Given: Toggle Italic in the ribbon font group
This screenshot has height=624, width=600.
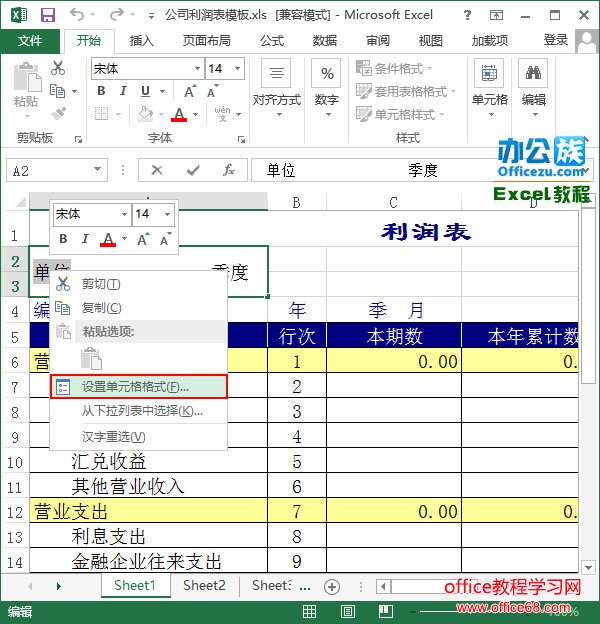Looking at the screenshot, I should [123, 91].
